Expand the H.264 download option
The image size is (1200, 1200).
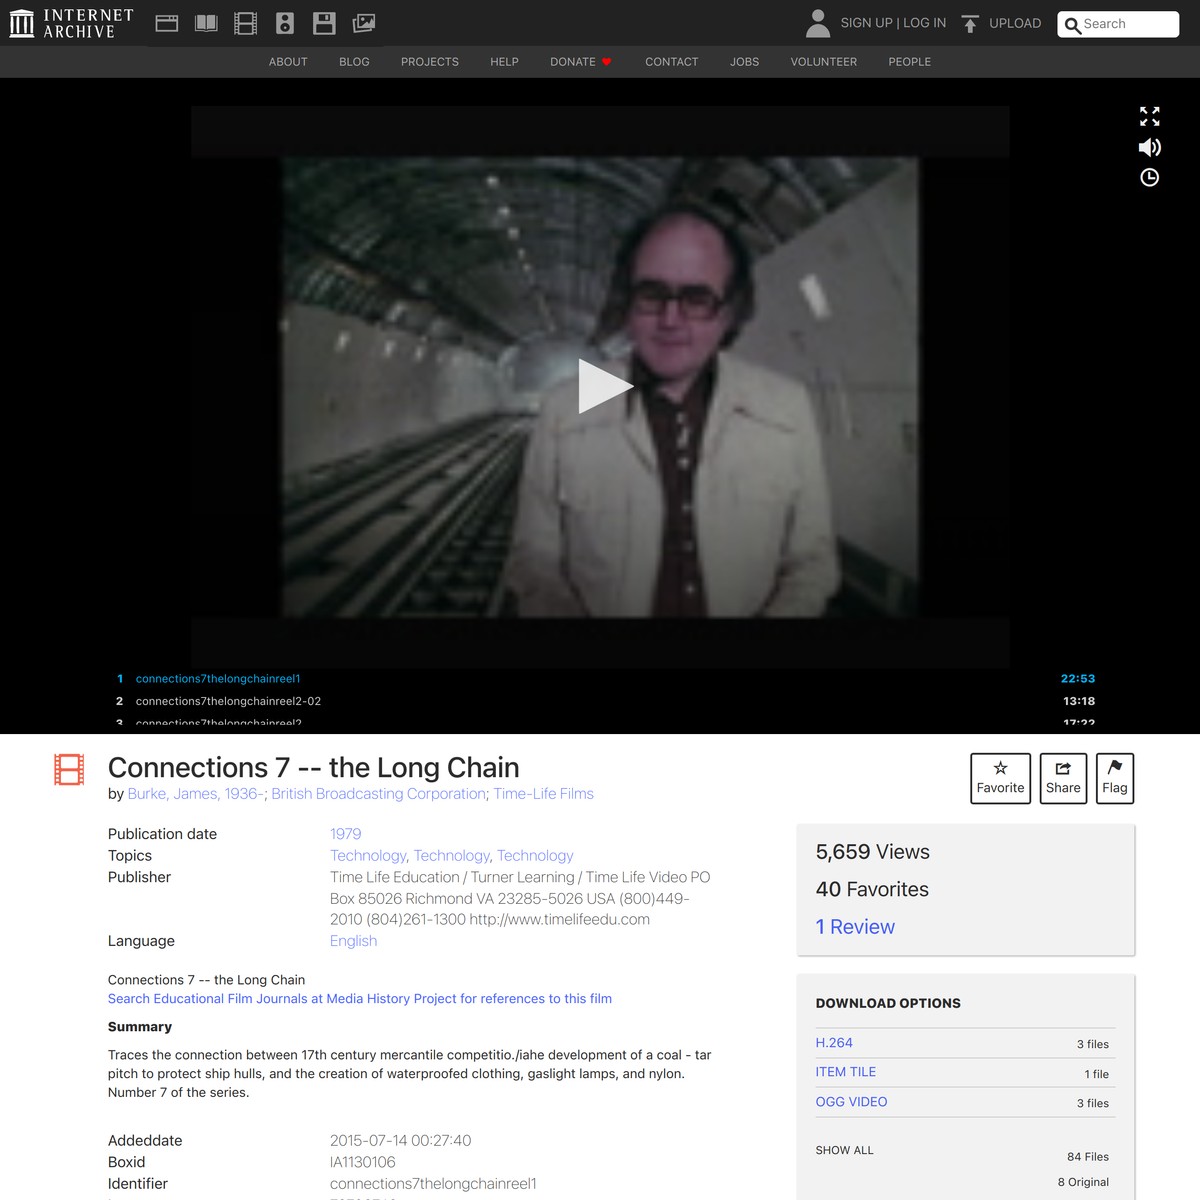835,1042
